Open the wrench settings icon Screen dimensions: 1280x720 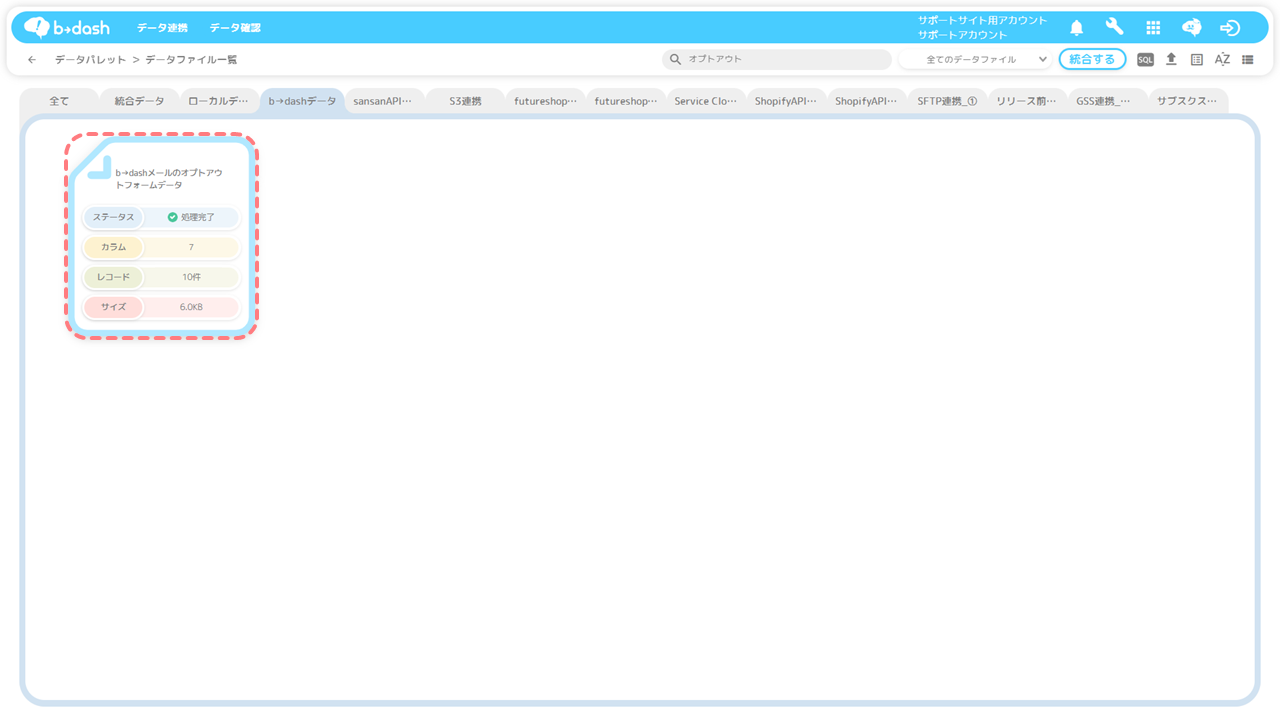tap(1114, 27)
